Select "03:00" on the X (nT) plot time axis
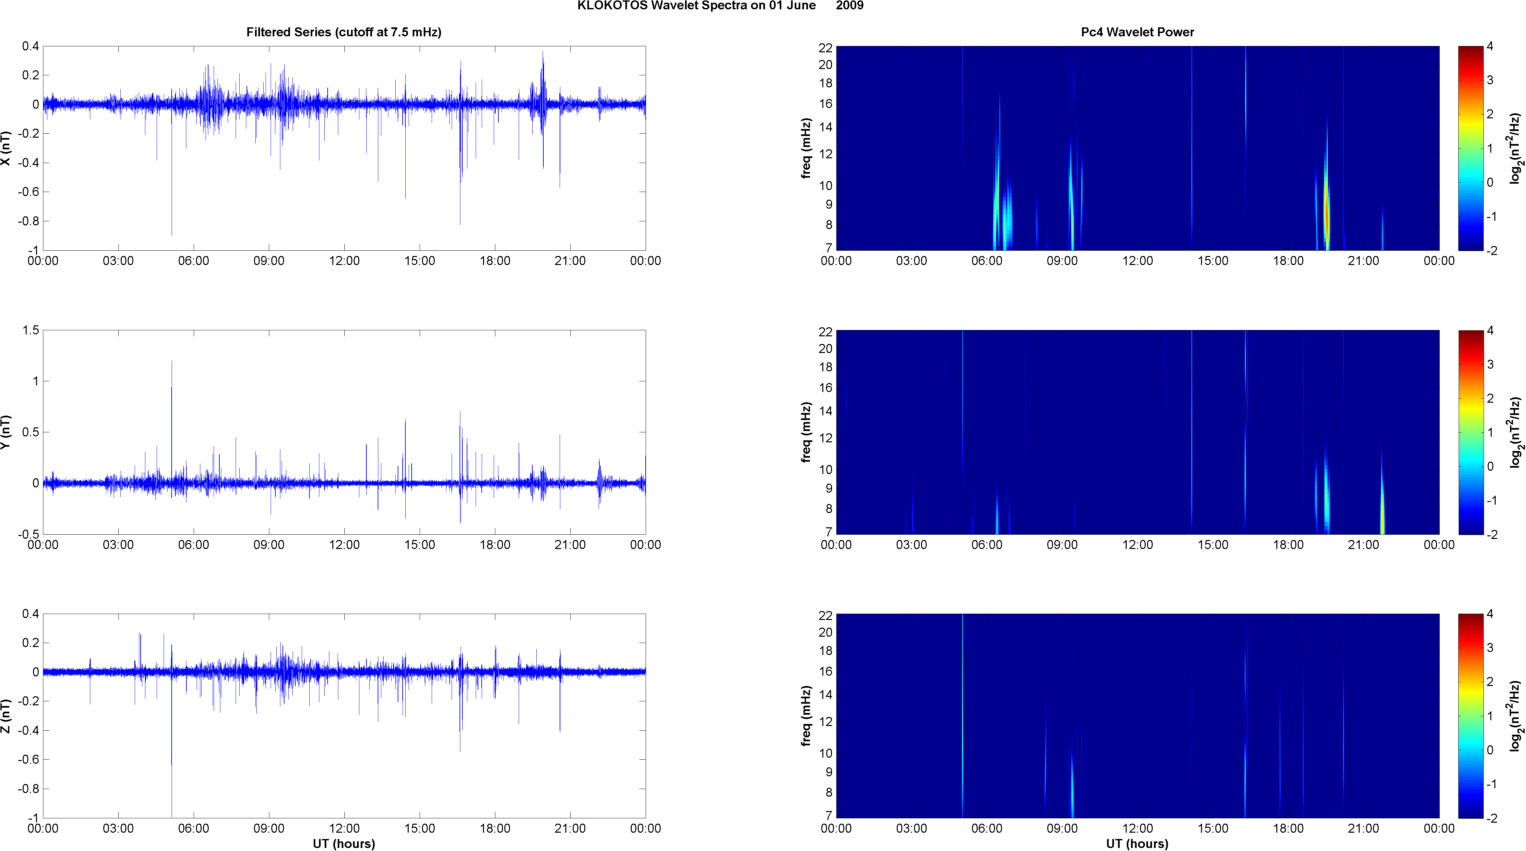Viewport: 1526px width, 851px height. point(118,261)
